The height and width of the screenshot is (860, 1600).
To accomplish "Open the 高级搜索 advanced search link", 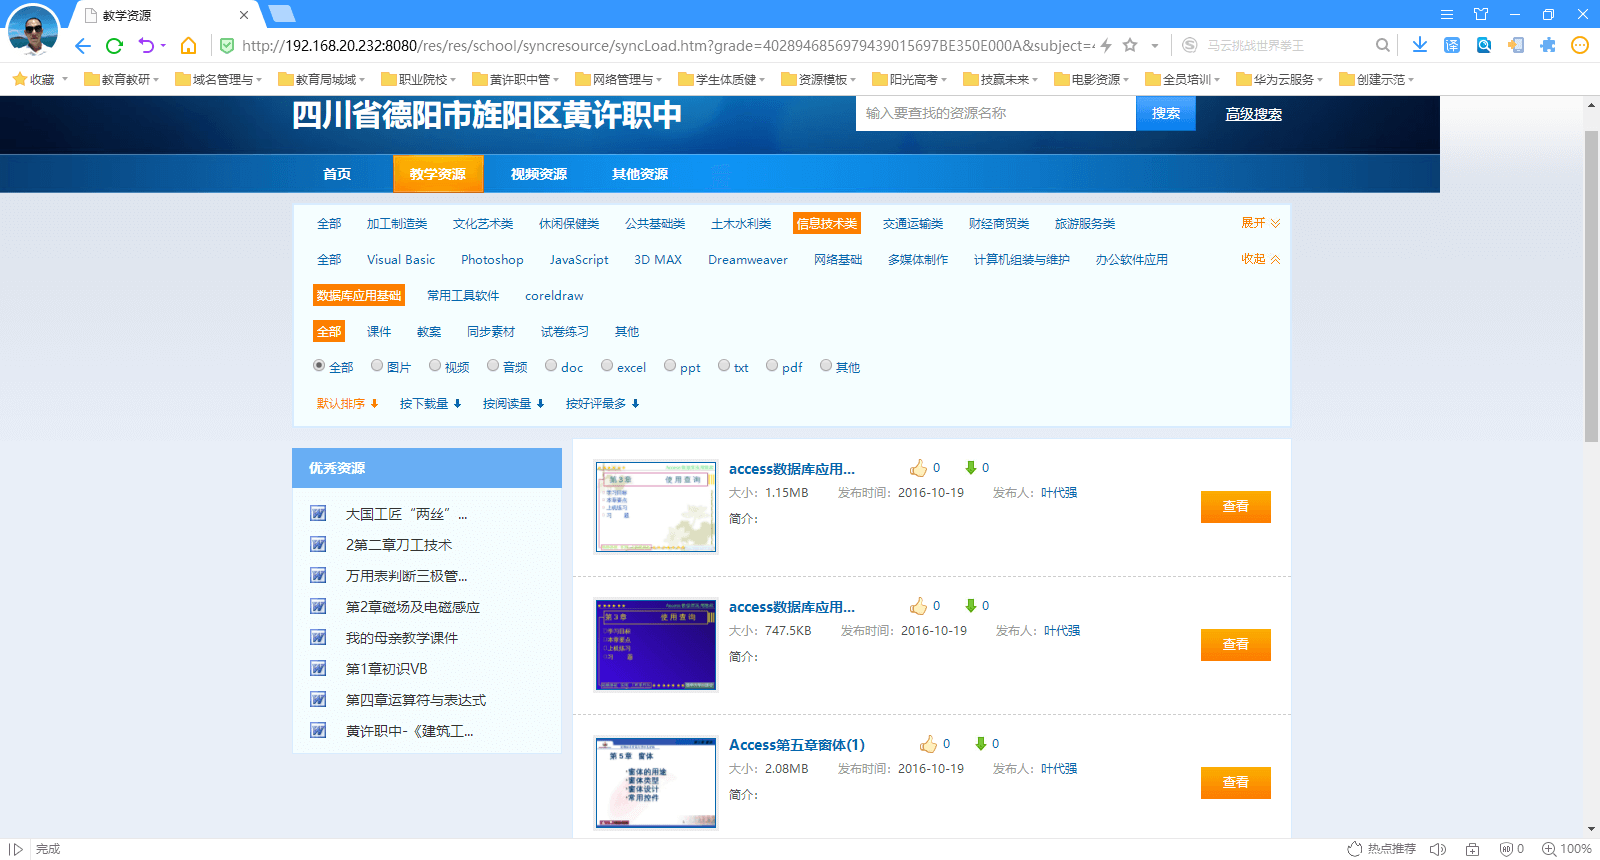I will pos(1253,114).
